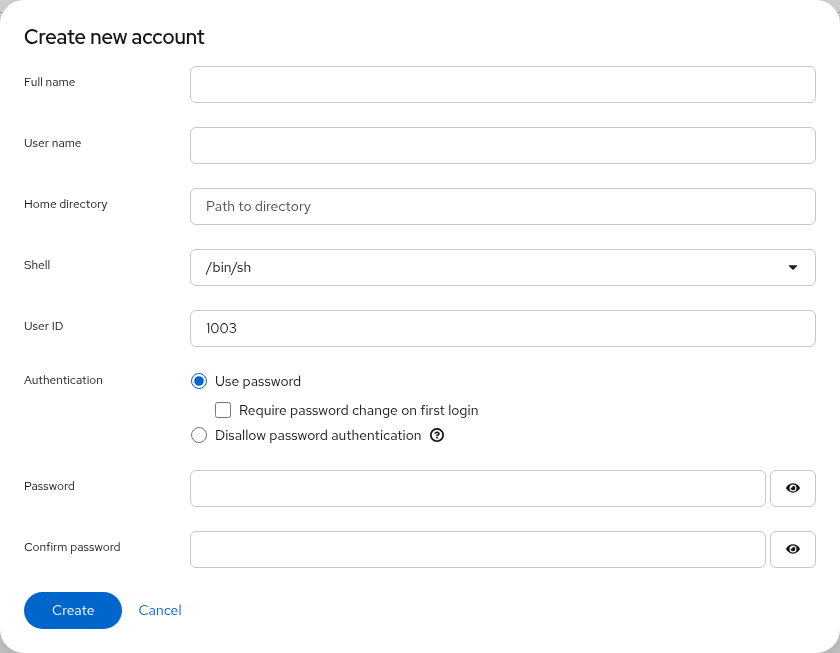Focus the Password entry field
This screenshot has width=840, height=653.
477,488
